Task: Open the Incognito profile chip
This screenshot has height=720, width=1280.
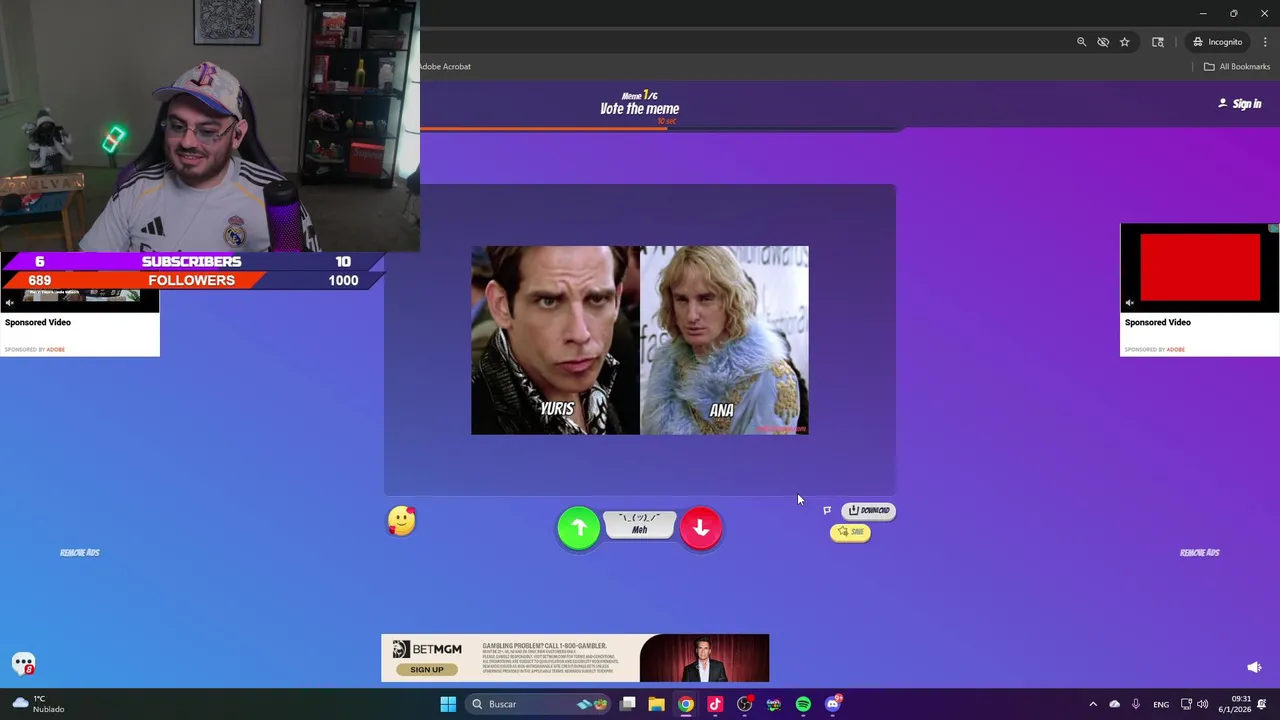Action: tap(1217, 42)
